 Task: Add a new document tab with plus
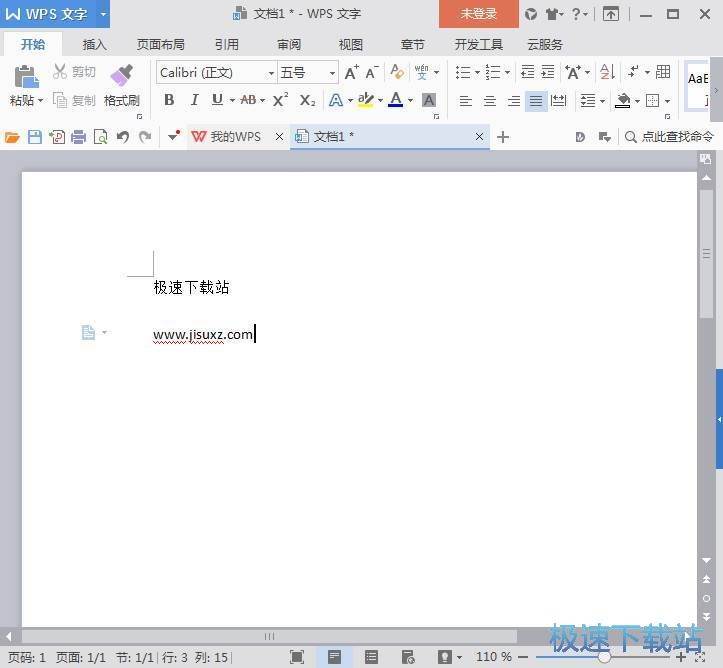(x=503, y=137)
